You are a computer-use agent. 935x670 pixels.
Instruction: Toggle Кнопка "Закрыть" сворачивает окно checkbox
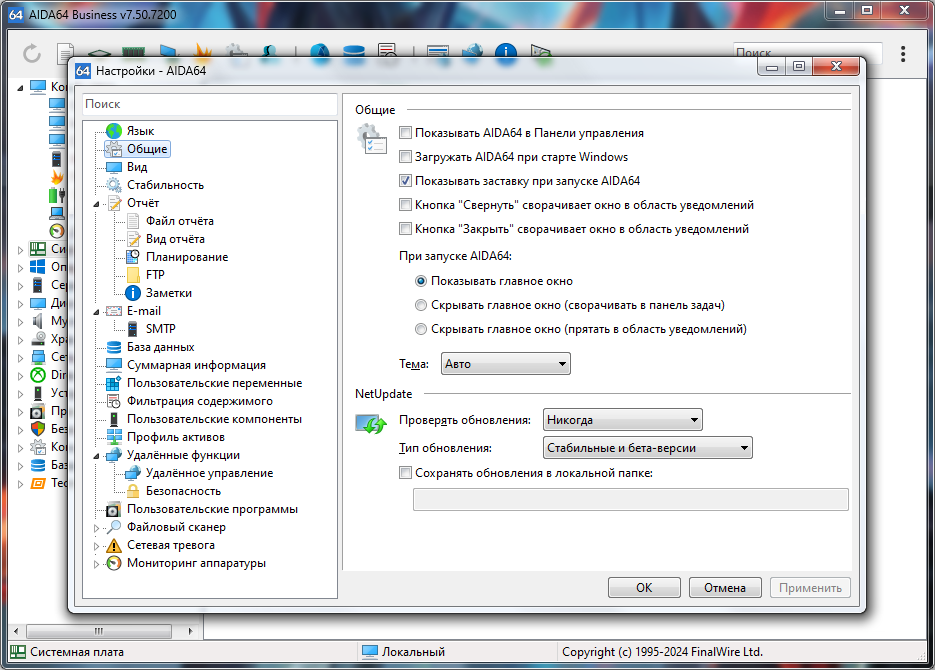[x=405, y=229]
